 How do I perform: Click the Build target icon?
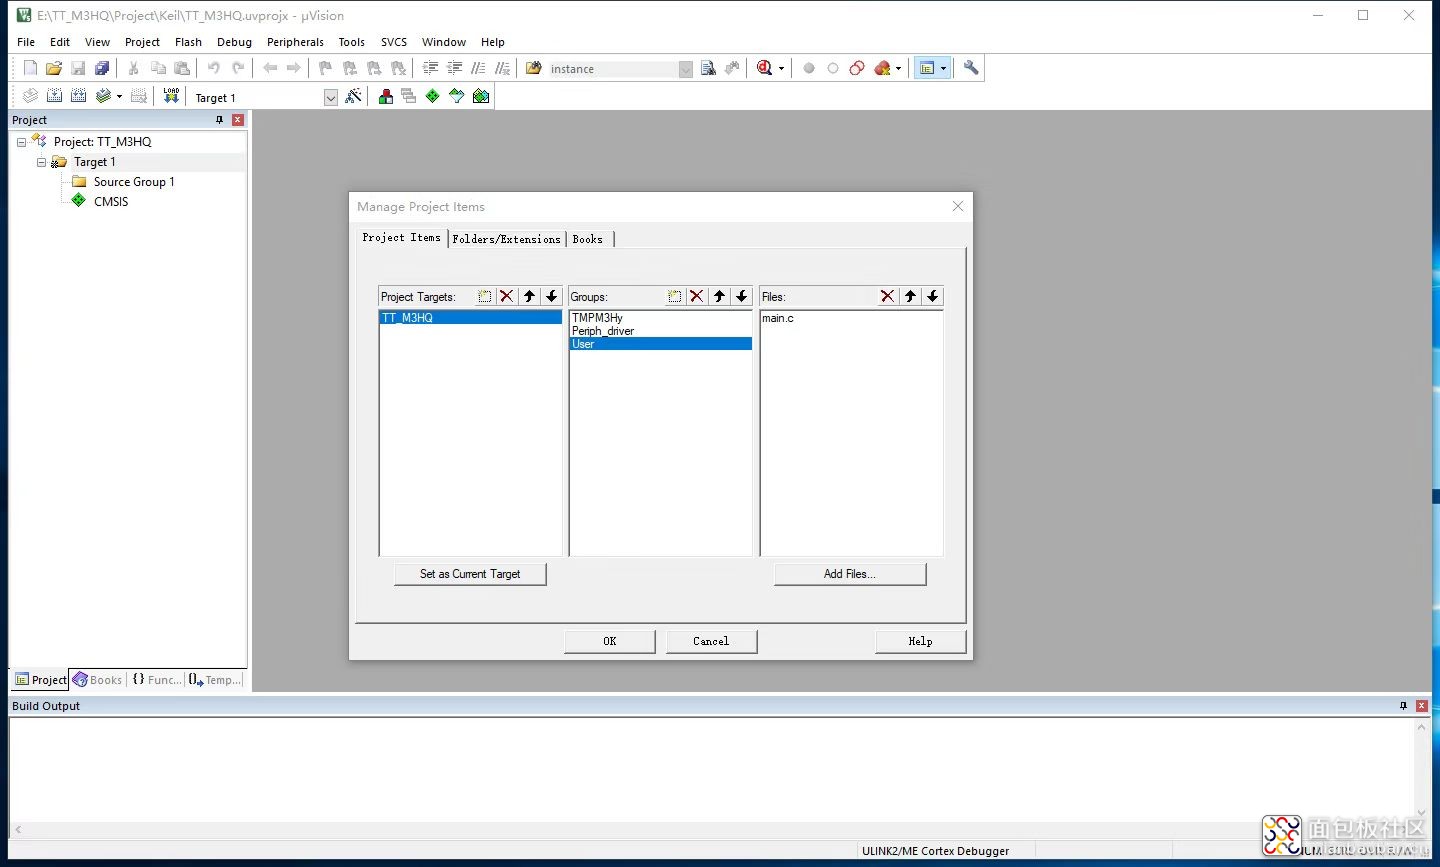coord(54,96)
